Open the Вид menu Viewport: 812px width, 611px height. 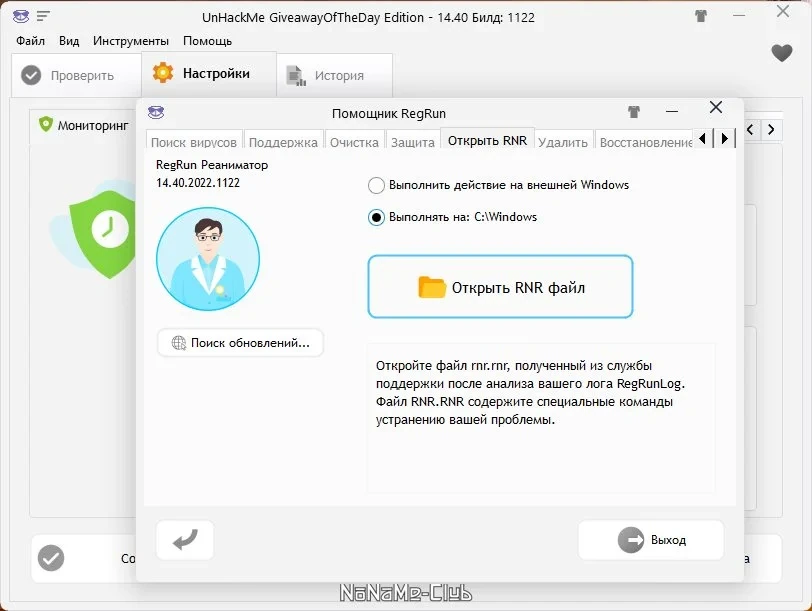(69, 41)
